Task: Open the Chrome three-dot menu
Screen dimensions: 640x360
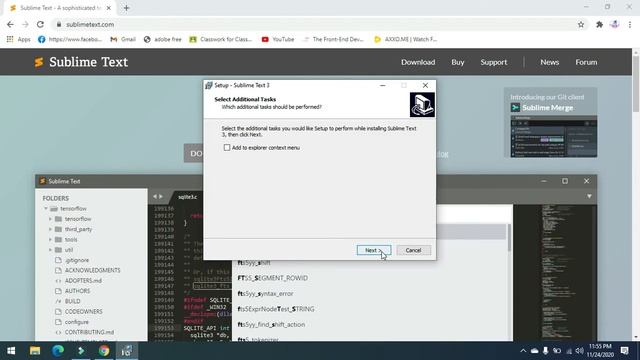Action: 630,24
